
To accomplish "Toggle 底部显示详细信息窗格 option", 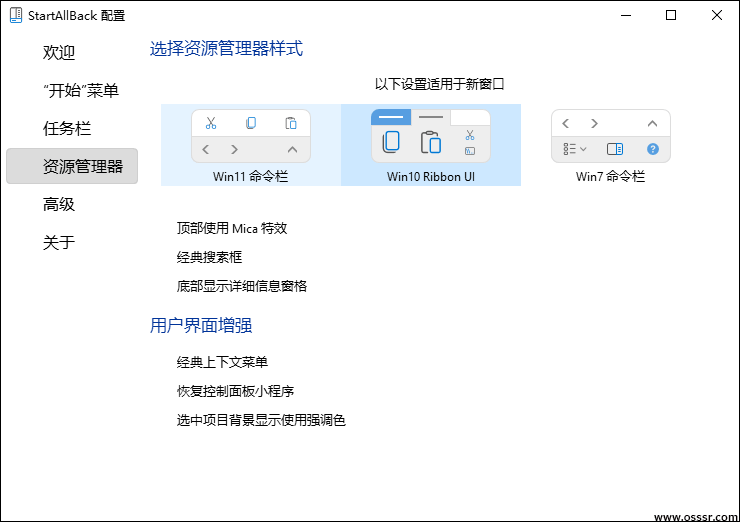I will [x=242, y=286].
